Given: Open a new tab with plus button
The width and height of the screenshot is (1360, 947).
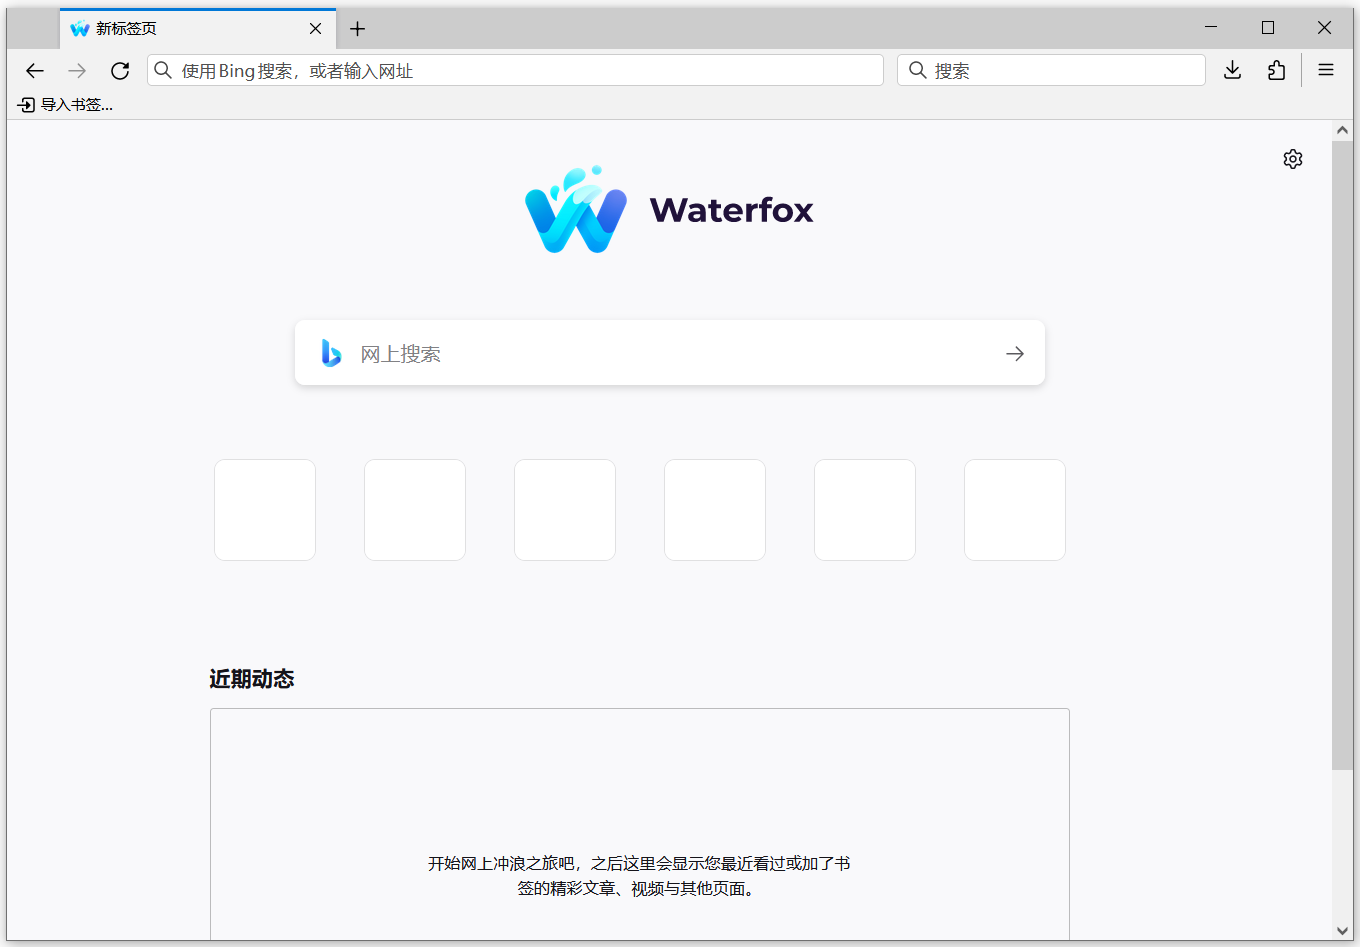Looking at the screenshot, I should 357,29.
